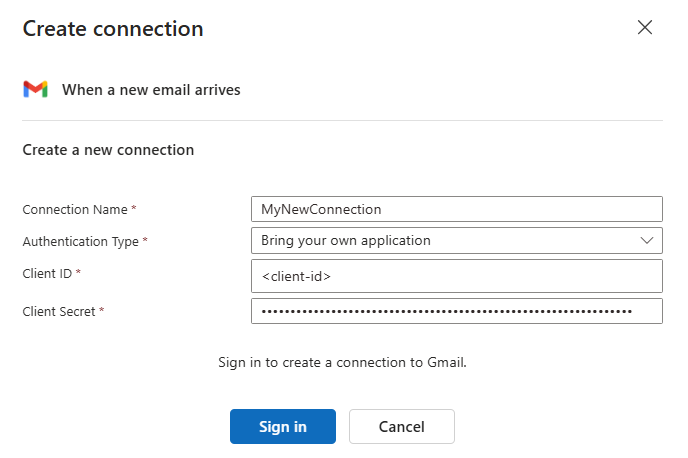This screenshot has height=458, width=688.
Task: Click the 'Sign in to create a connection' message
Action: [342, 362]
